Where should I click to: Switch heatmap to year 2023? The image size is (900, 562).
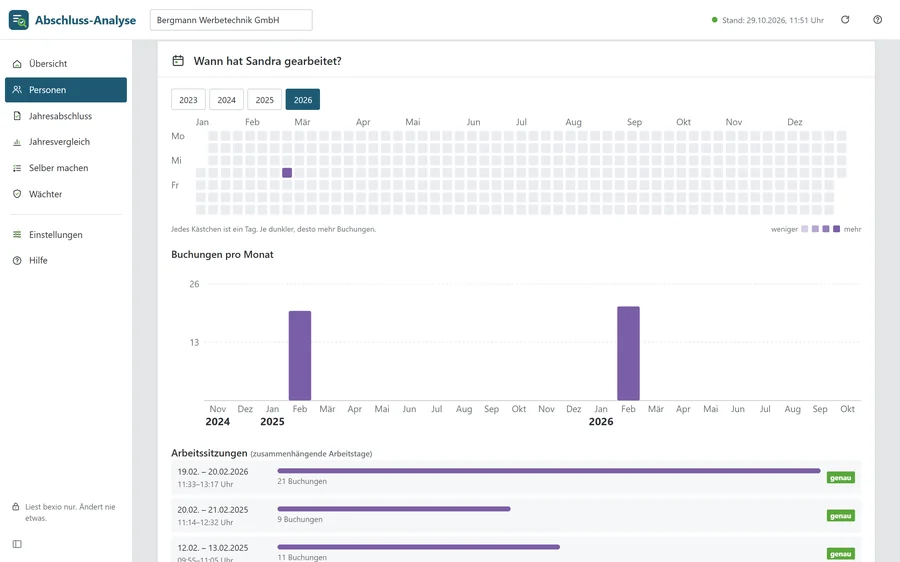[x=188, y=99]
